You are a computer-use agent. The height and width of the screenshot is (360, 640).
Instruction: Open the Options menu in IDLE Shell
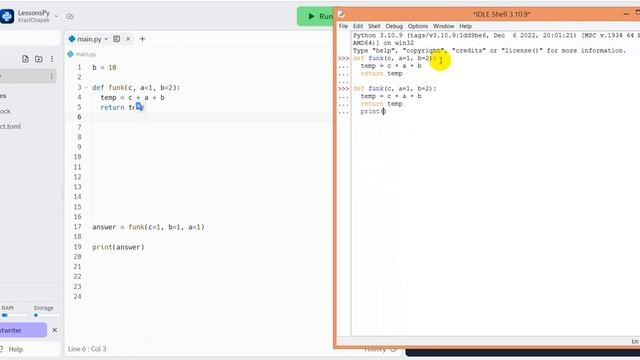pyautogui.click(x=418, y=26)
